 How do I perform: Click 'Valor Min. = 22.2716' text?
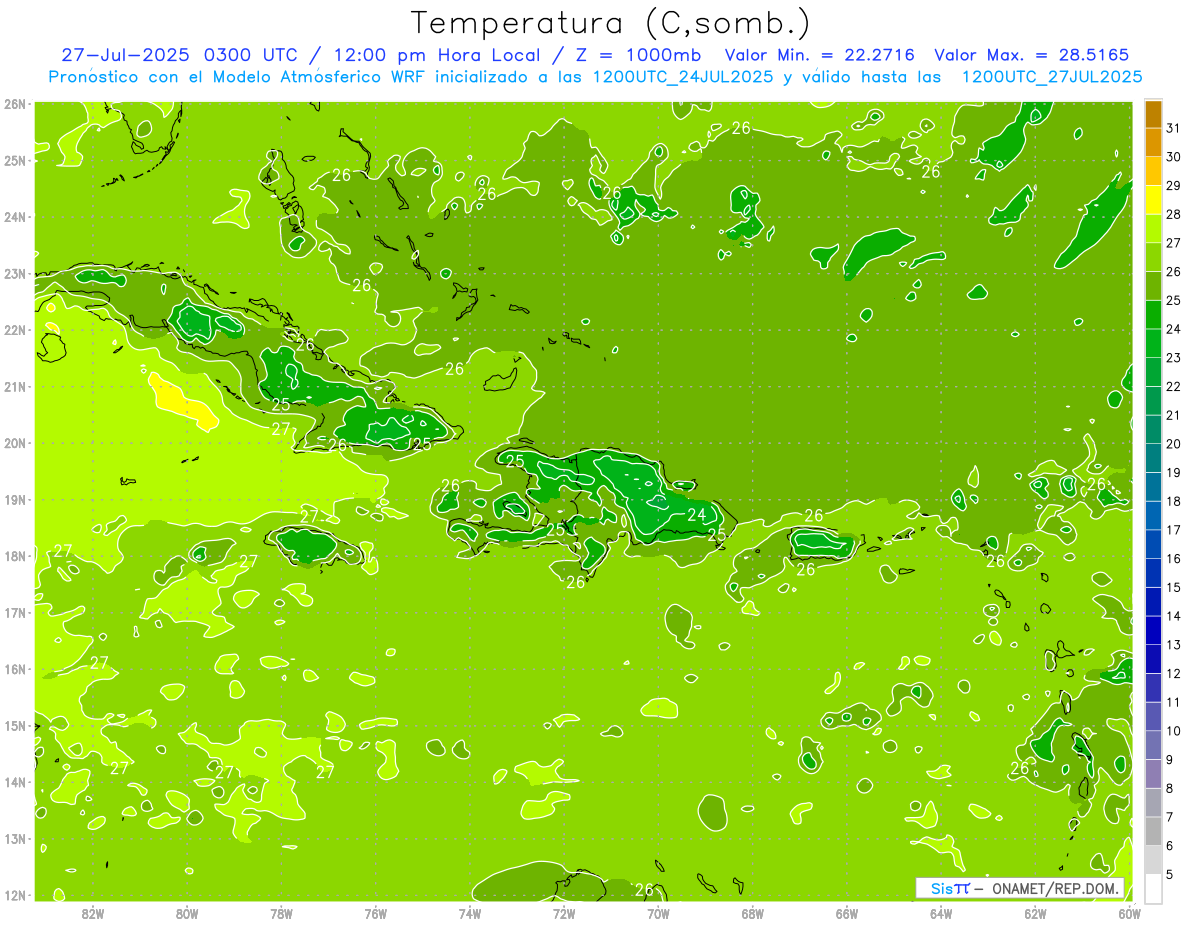tap(820, 55)
